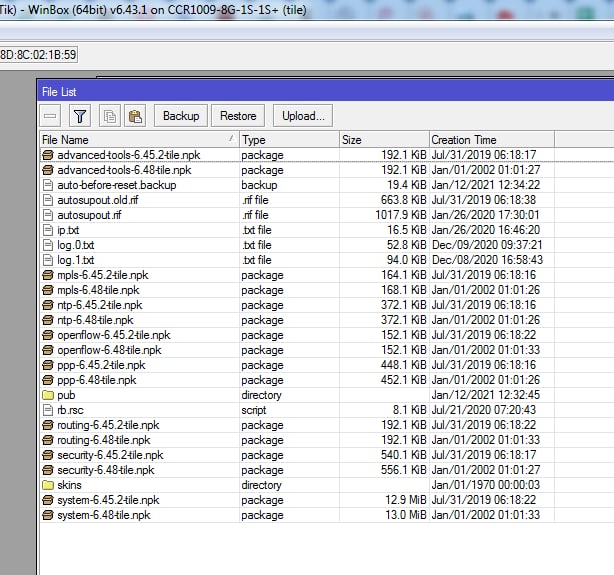Viewport: 614px width, 575px height.
Task: Click package icon of openflow-6.48-tile.npk
Action: (x=48, y=350)
